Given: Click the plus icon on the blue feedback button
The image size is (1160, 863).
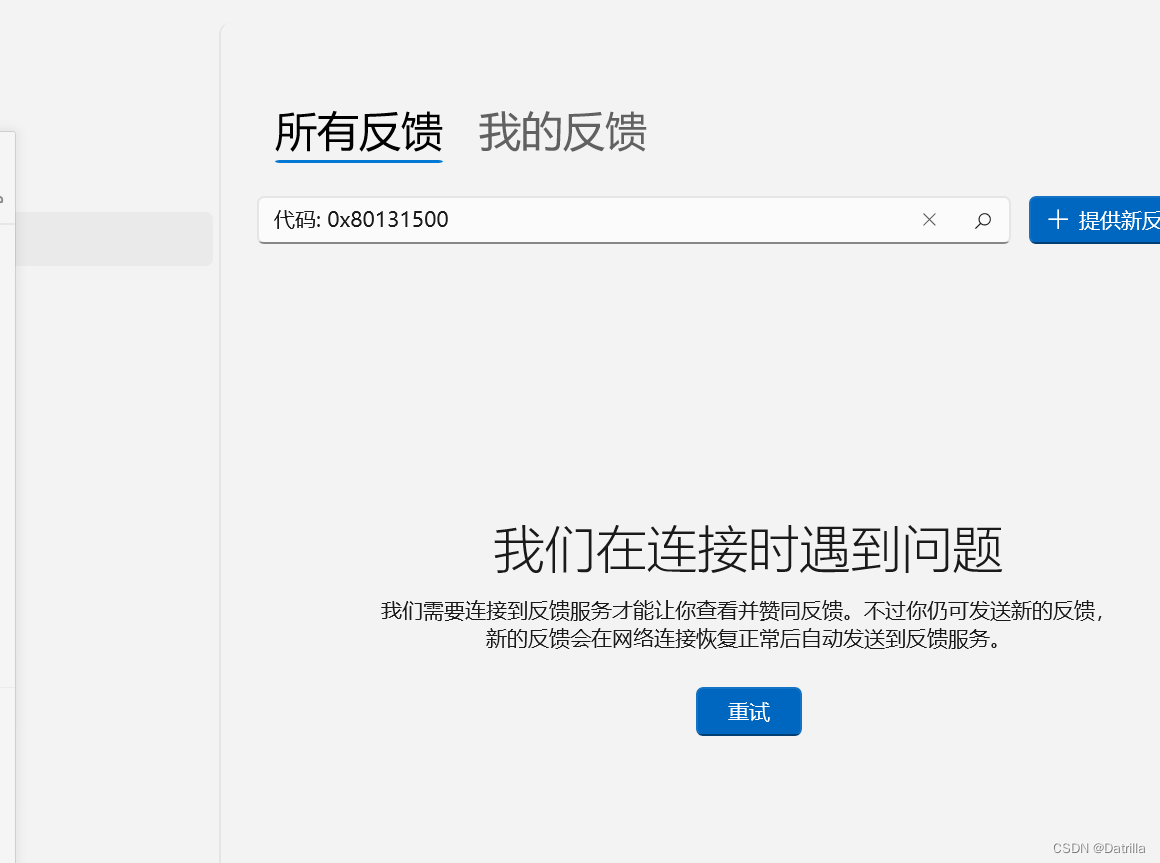Looking at the screenshot, I should pos(1058,220).
